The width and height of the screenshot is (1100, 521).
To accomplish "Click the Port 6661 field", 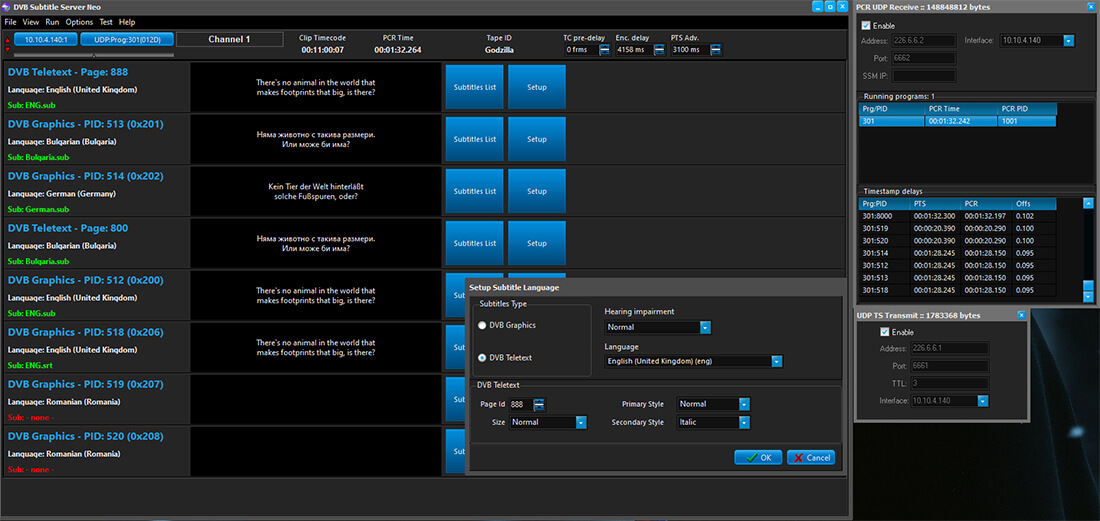I will click(x=949, y=365).
